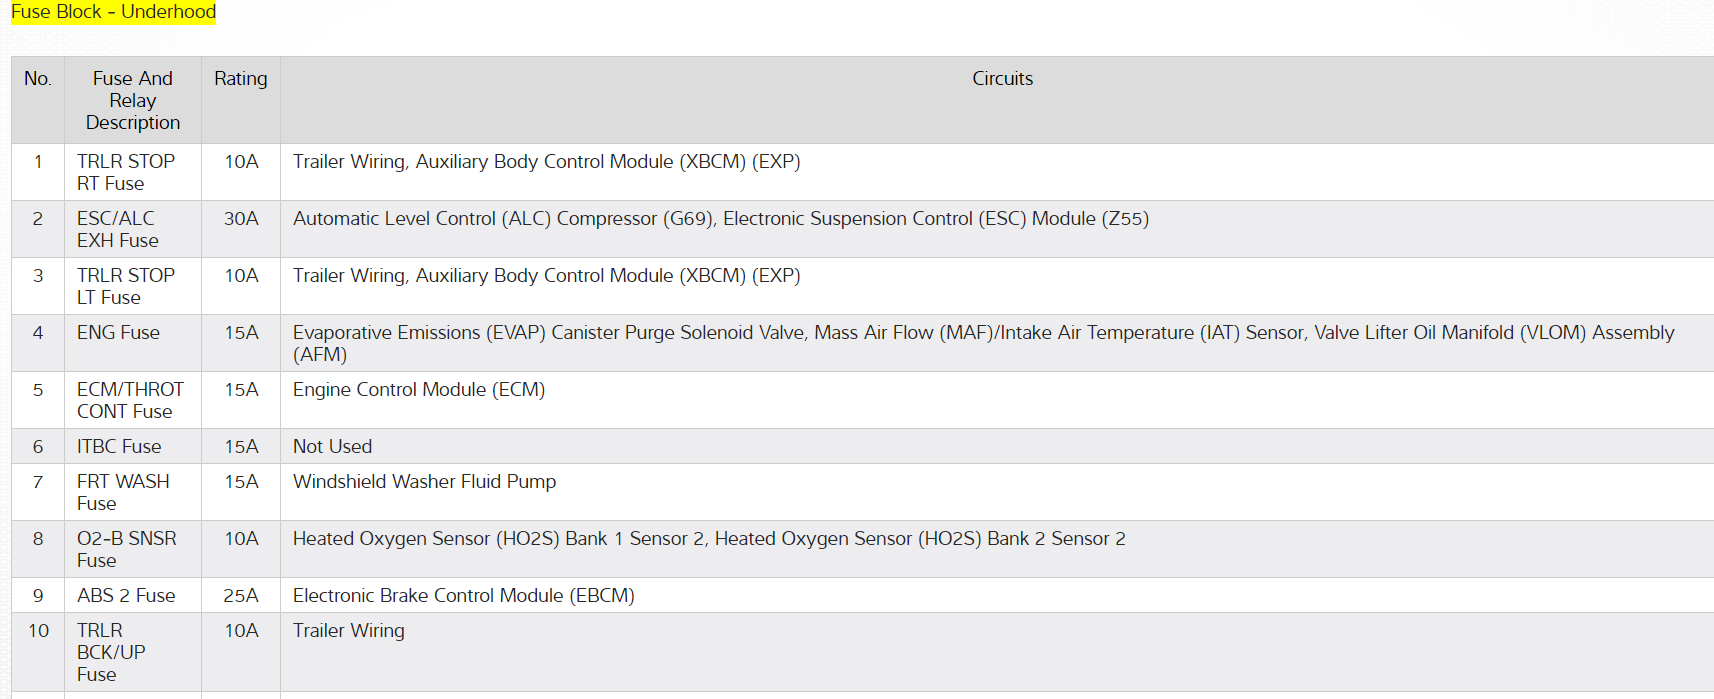Click the "Circuits" column header
Screen dimensions: 1714x699
point(1002,79)
